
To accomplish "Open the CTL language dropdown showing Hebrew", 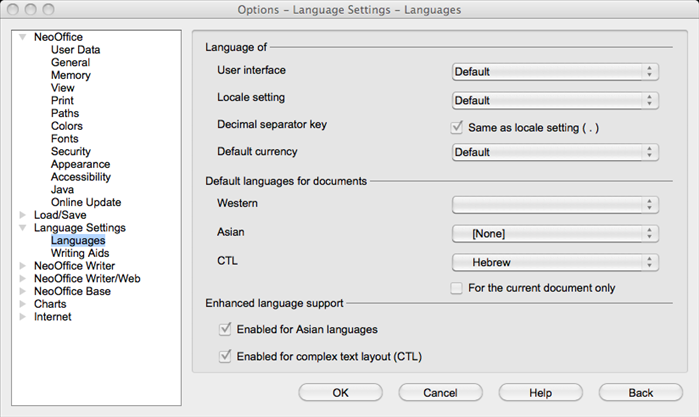I will click(555, 263).
